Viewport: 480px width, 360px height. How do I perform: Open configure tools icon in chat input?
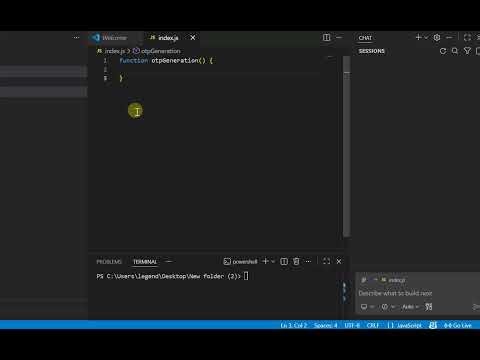click(429, 307)
